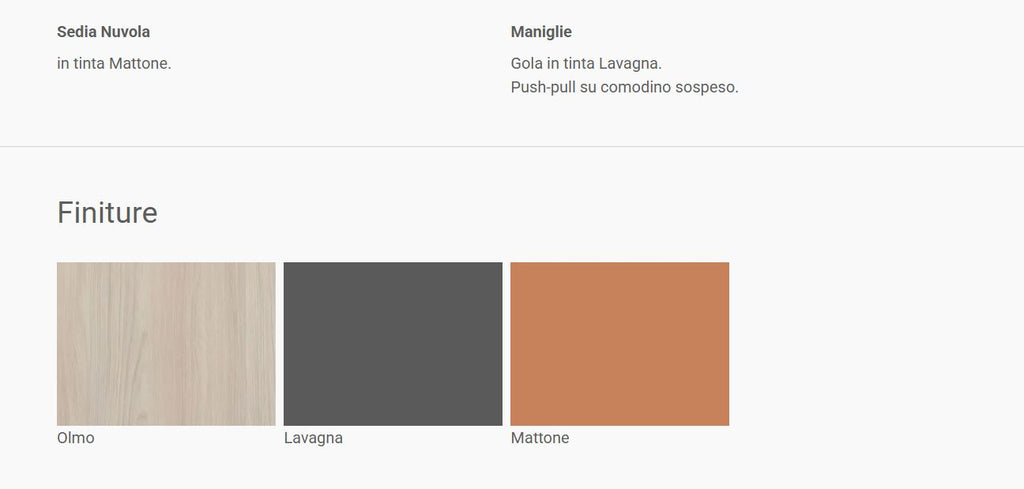Viewport: 1024px width, 489px height.
Task: Click the Finiture section heading
Action: pos(107,213)
